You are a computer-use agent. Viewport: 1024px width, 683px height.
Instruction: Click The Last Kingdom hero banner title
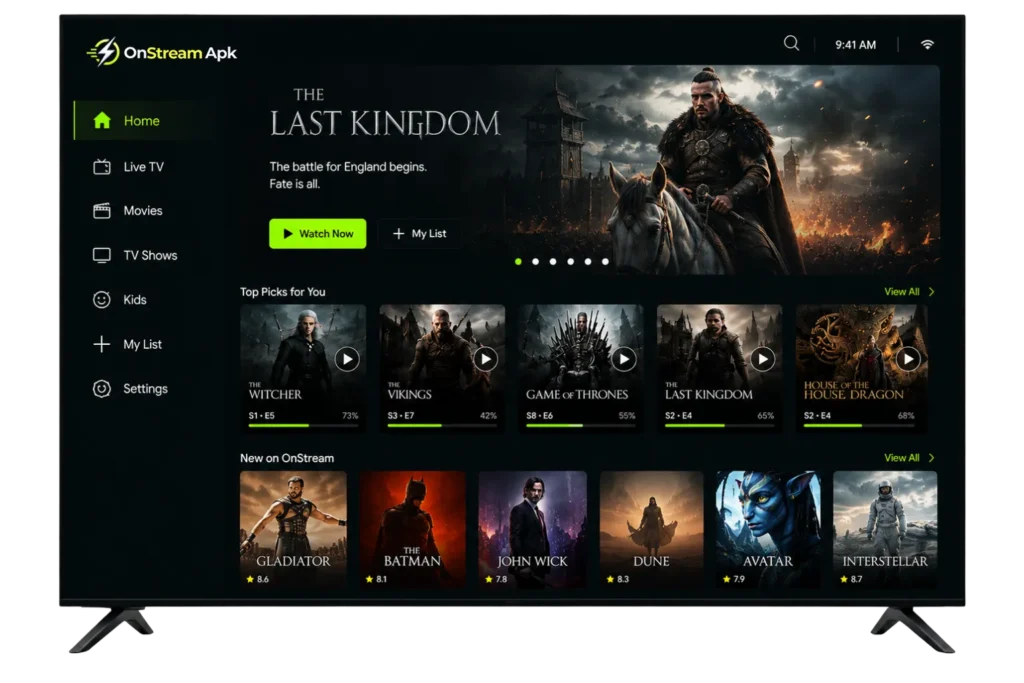(385, 114)
